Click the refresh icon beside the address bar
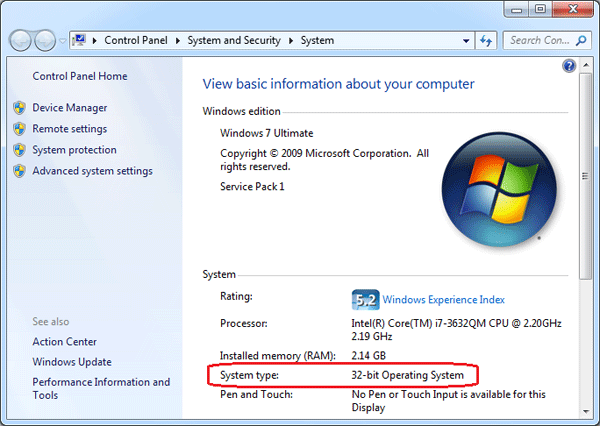Image resolution: width=600 pixels, height=426 pixels. (487, 41)
